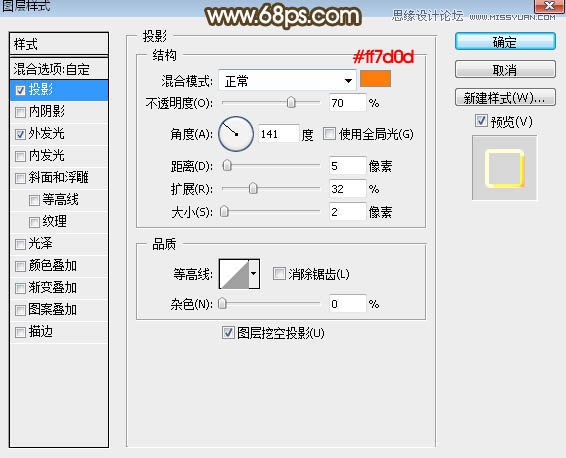Select the 描边 stroke row label
566x458 pixels.
tap(41, 332)
